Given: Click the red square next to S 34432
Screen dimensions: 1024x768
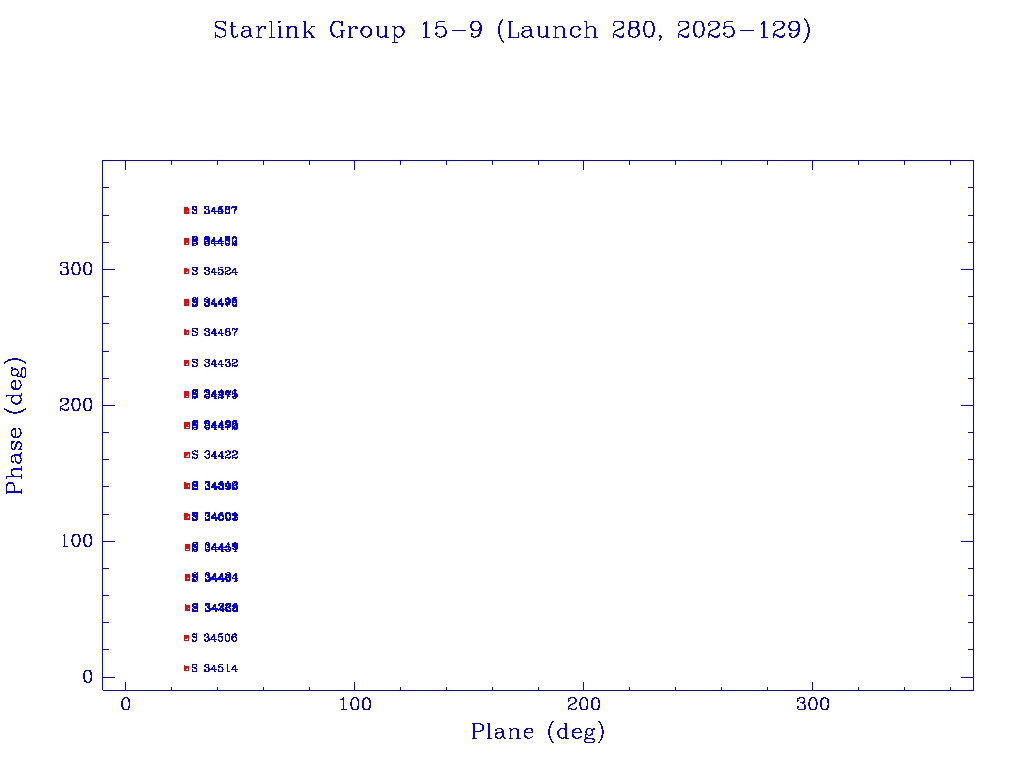Looking at the screenshot, I should [x=186, y=363].
